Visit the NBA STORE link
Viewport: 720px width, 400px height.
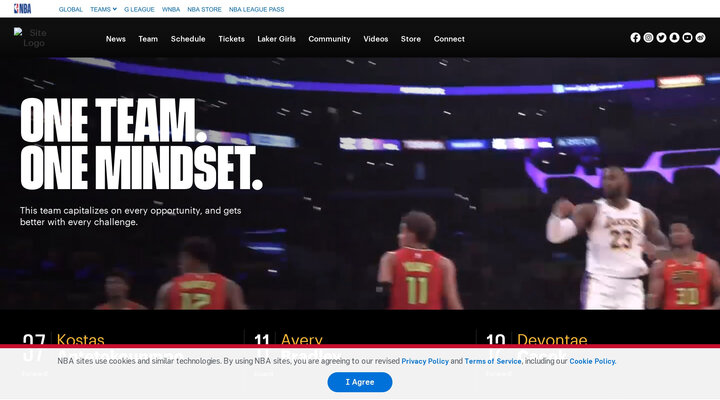[204, 9]
